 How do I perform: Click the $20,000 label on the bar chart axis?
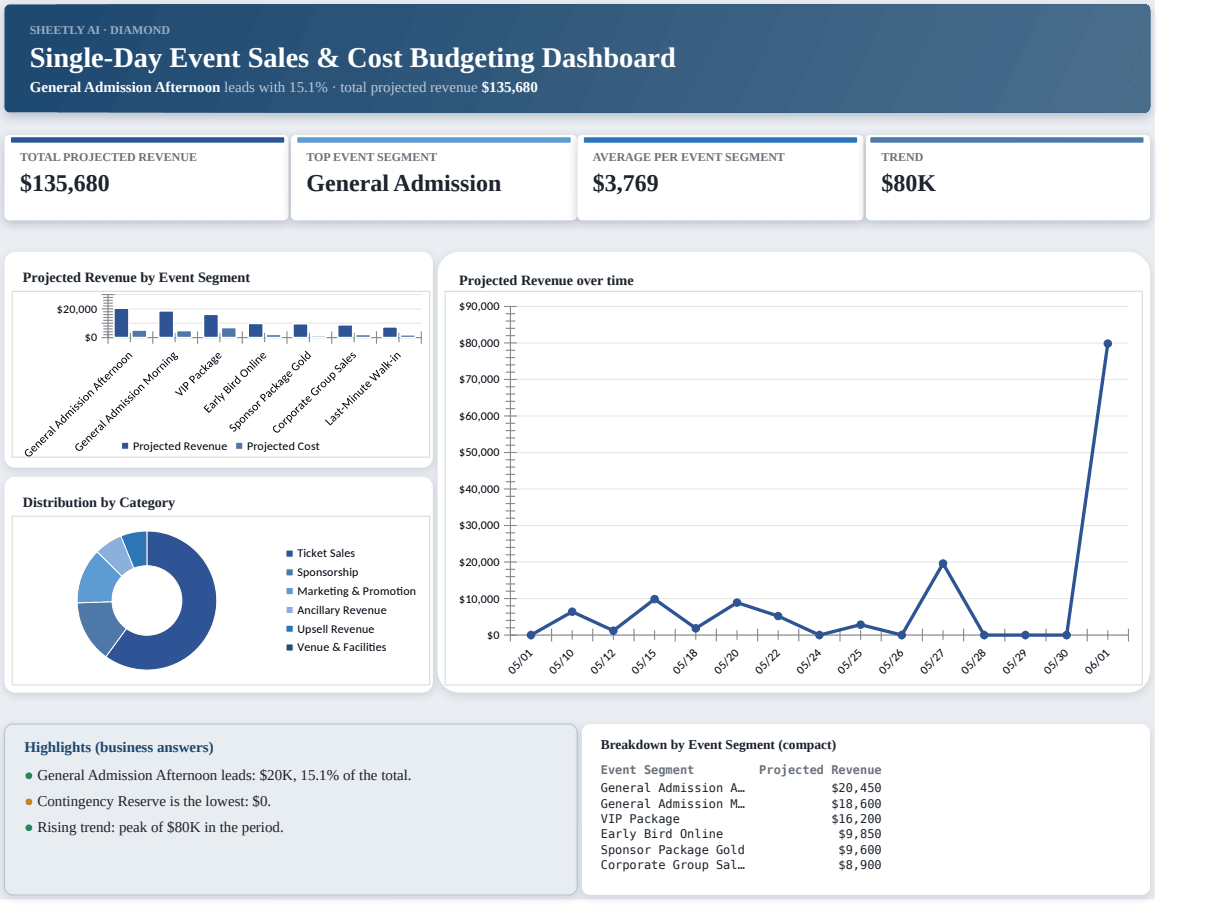click(77, 310)
